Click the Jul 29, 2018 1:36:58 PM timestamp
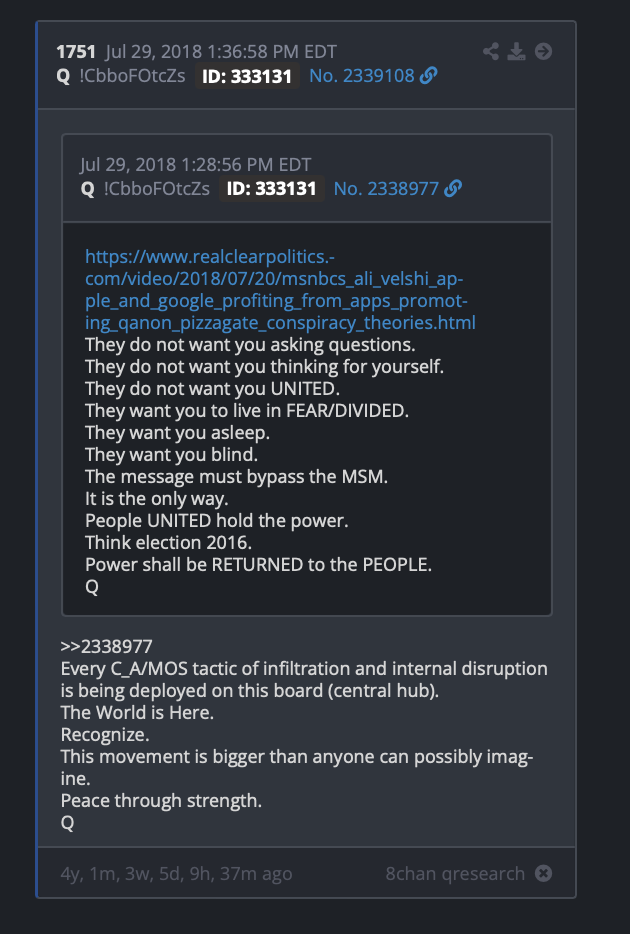Image resolution: width=630 pixels, height=934 pixels. [x=221, y=52]
